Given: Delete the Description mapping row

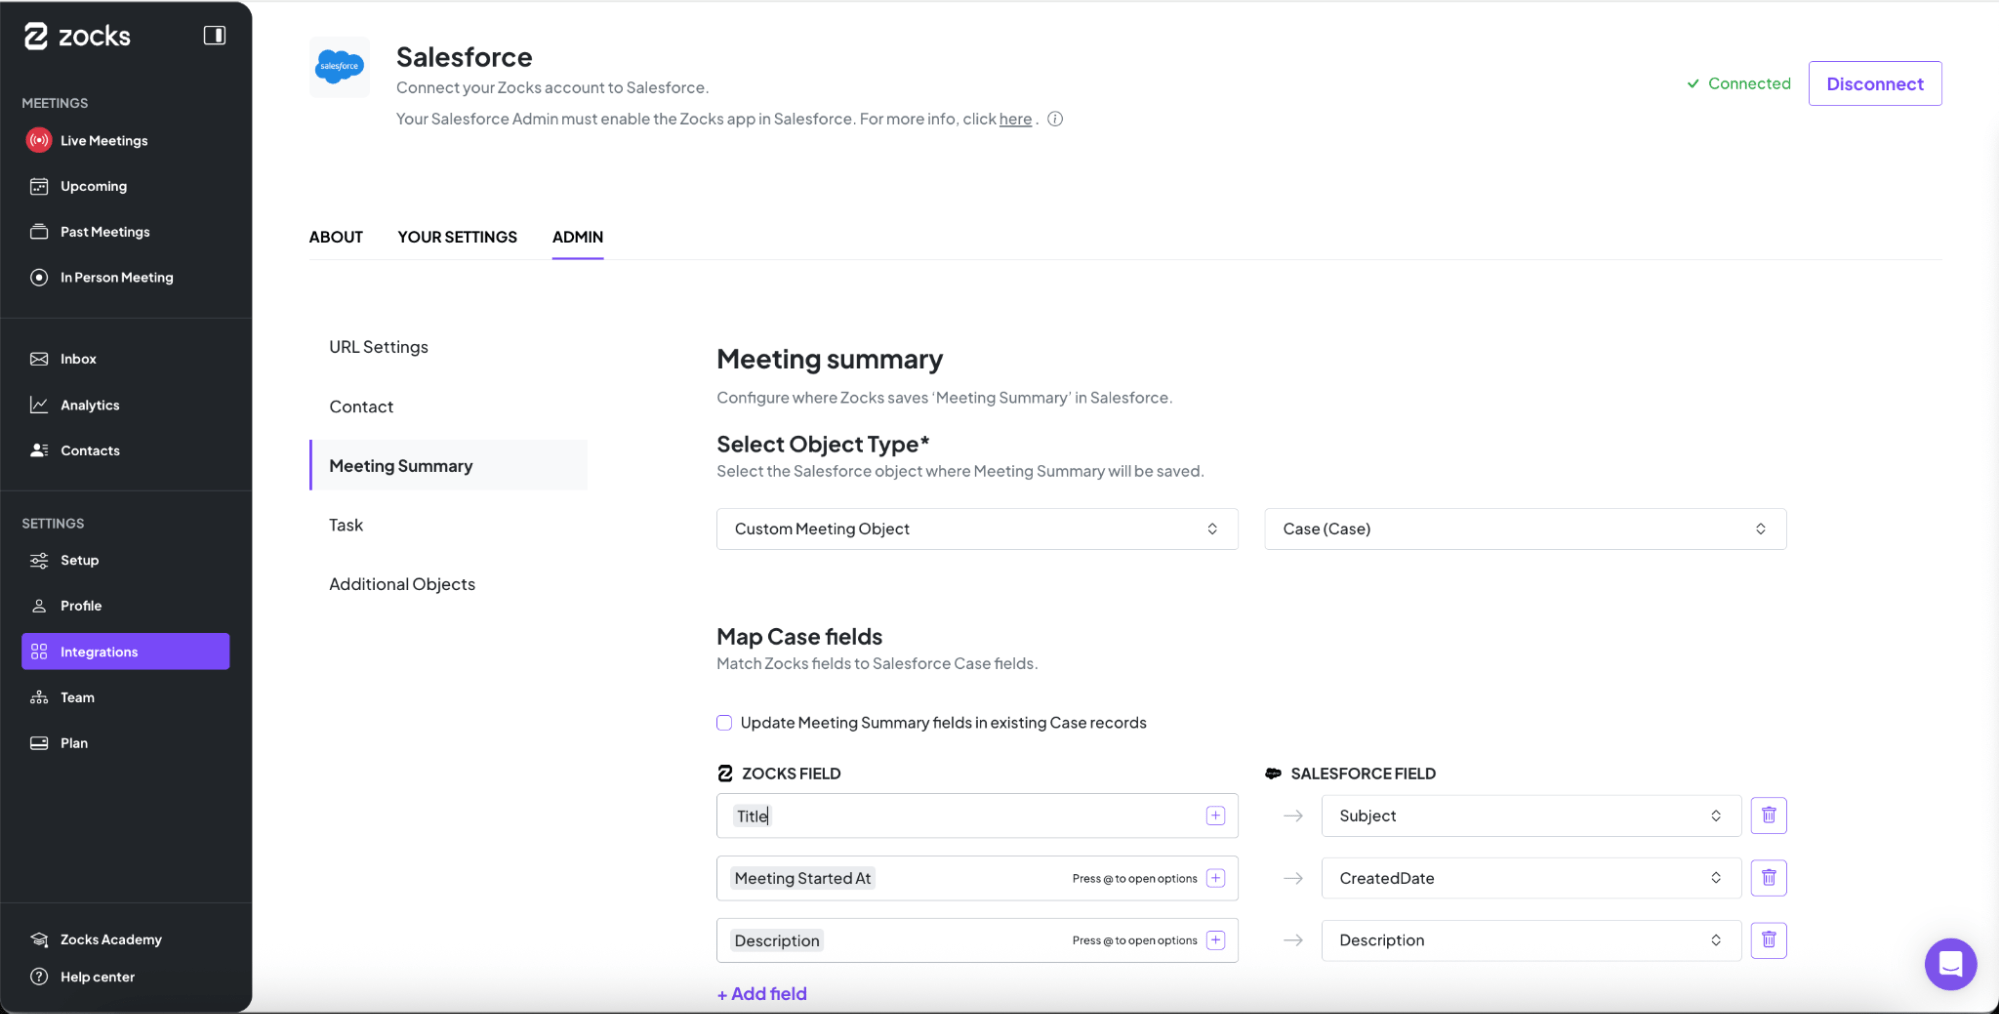Looking at the screenshot, I should [x=1768, y=940].
